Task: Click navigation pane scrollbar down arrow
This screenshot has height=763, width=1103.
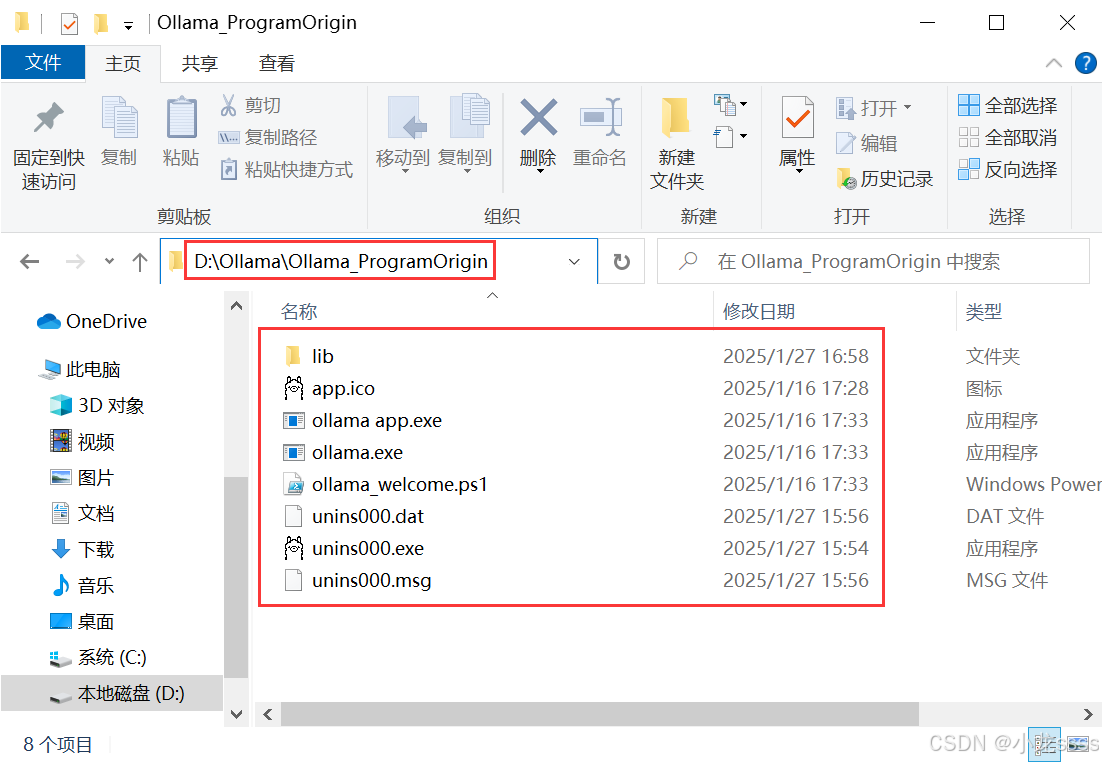Action: click(236, 714)
